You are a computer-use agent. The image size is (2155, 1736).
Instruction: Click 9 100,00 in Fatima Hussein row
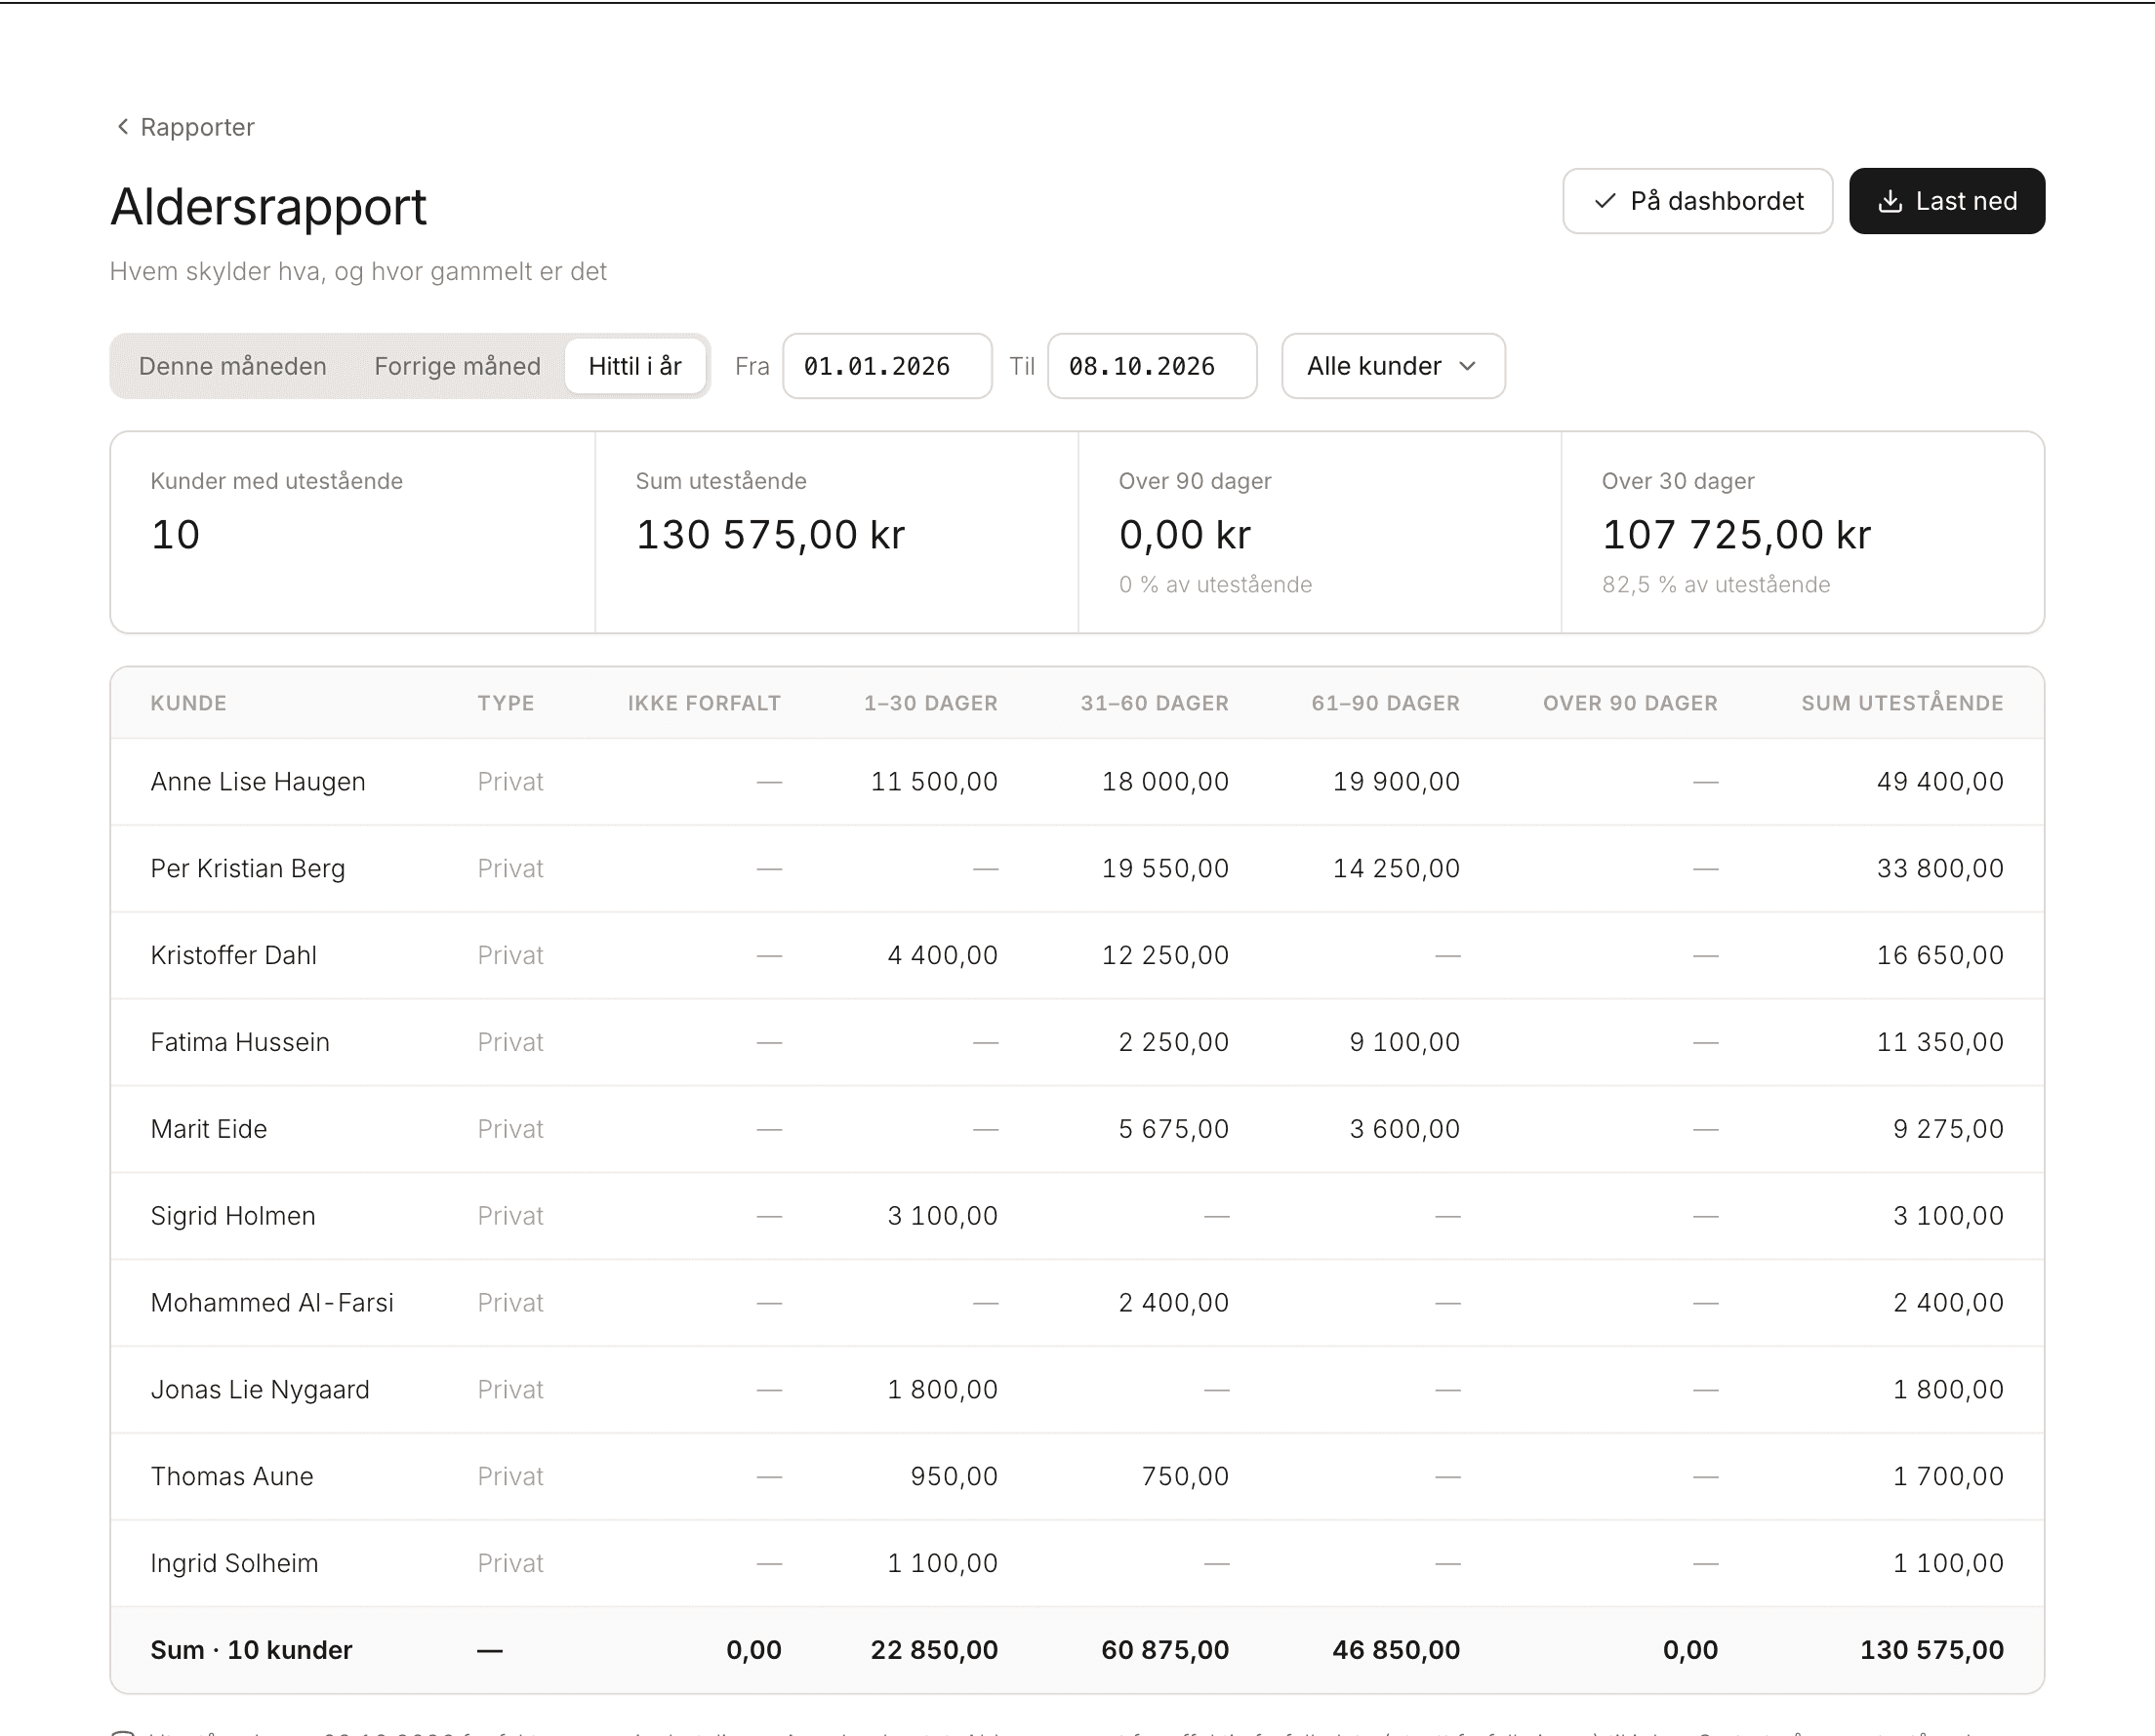click(1404, 1042)
